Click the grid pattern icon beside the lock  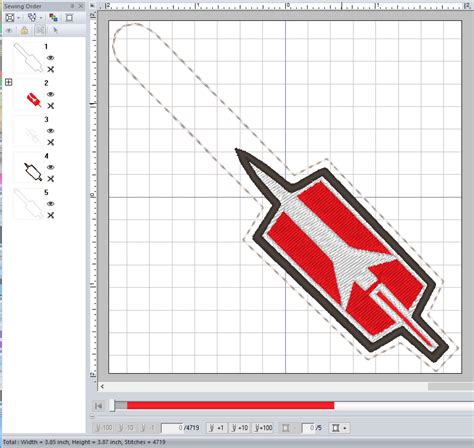[x=40, y=30]
